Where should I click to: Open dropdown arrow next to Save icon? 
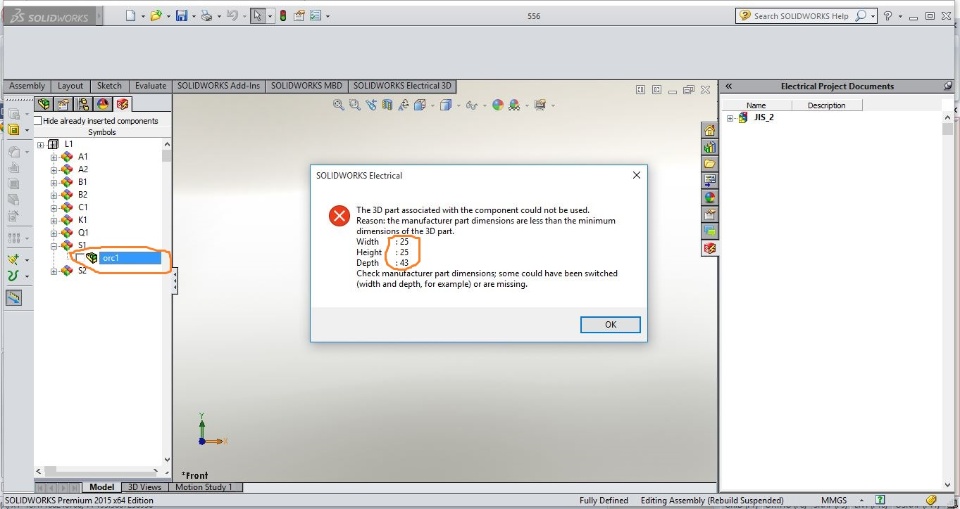pos(193,17)
